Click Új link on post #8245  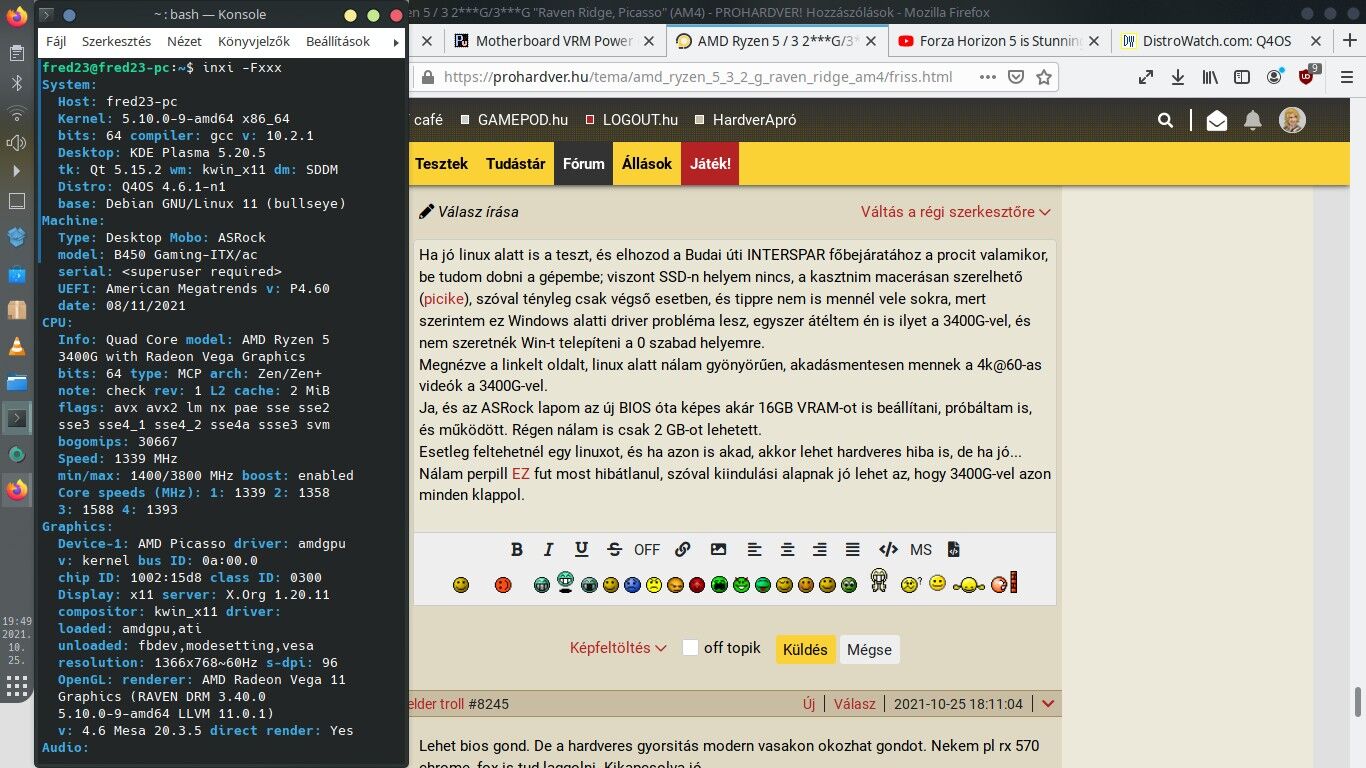[809, 704]
